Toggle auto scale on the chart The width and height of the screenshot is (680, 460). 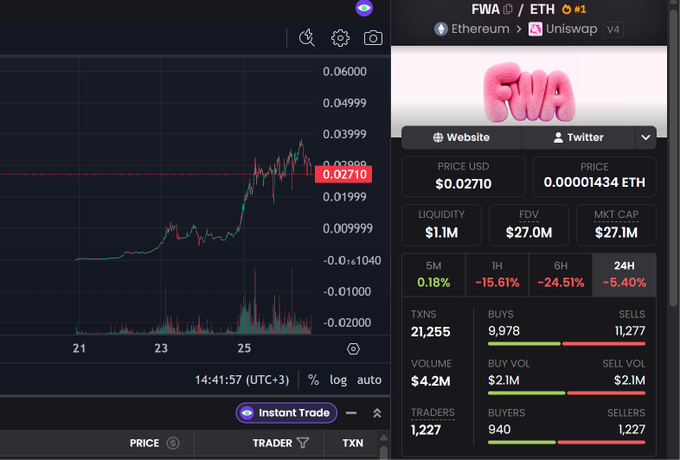tap(369, 380)
